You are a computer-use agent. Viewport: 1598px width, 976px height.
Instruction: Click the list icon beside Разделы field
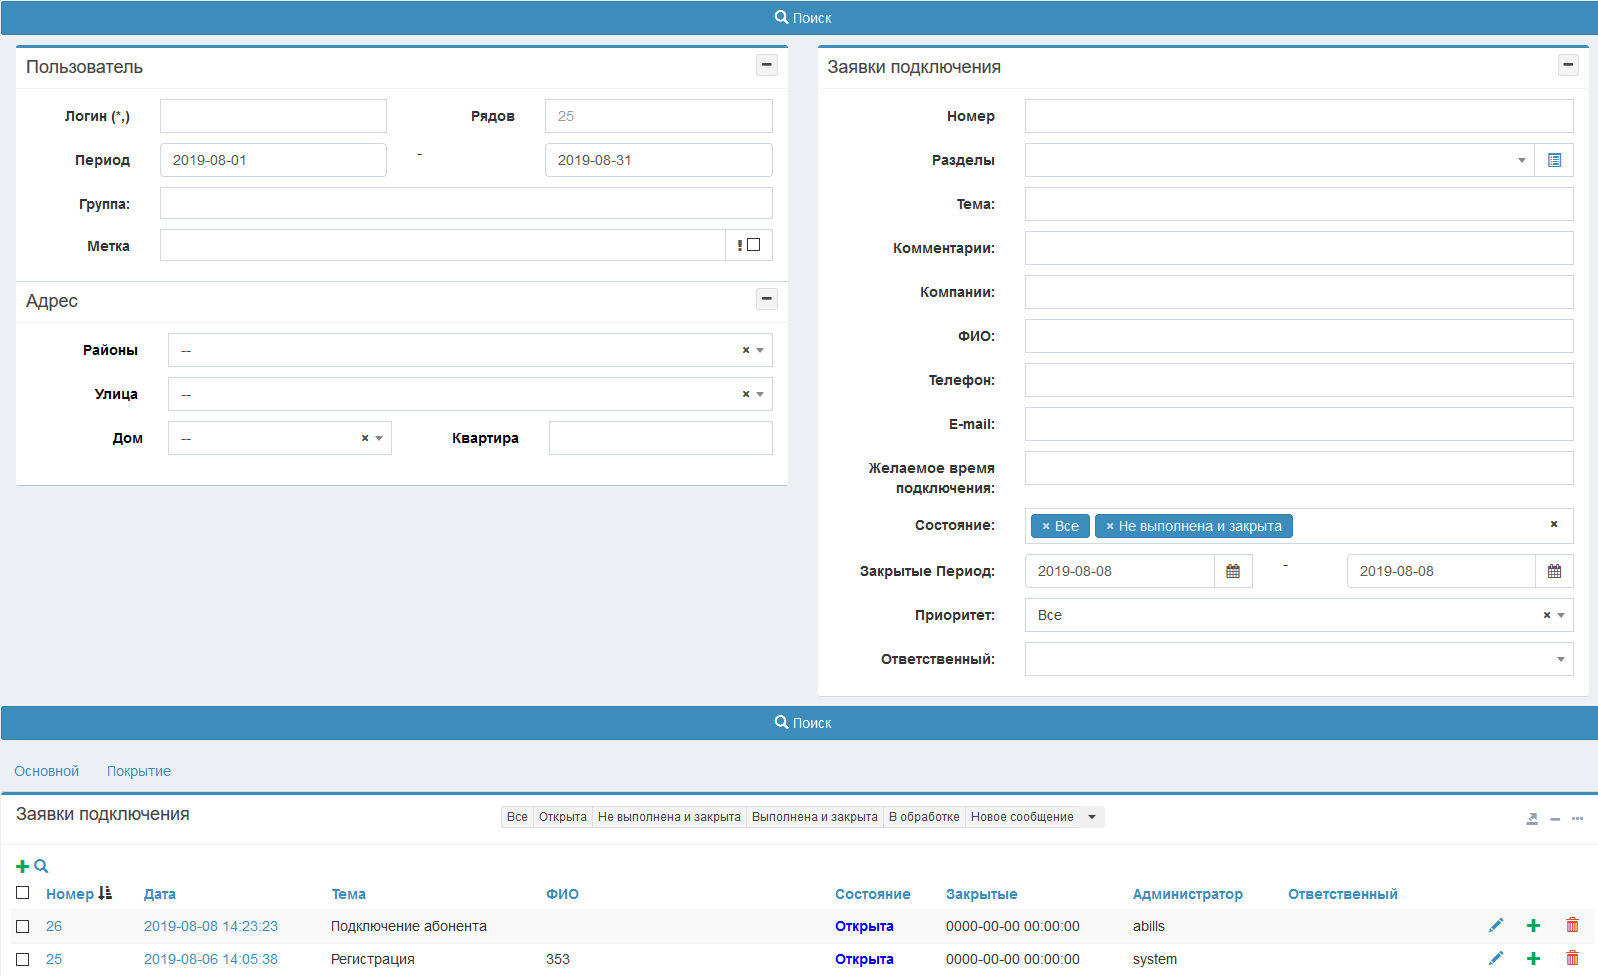1554,160
